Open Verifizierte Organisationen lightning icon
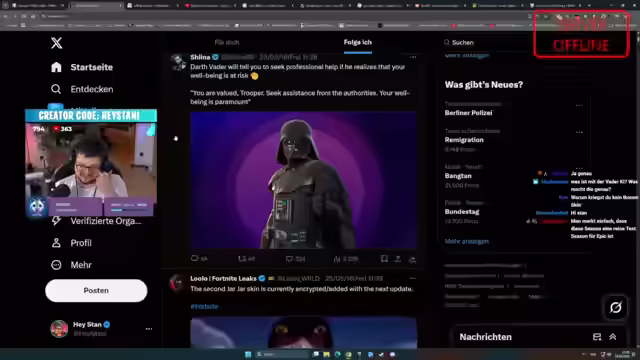This screenshot has width=640, height=360. pos(56,221)
